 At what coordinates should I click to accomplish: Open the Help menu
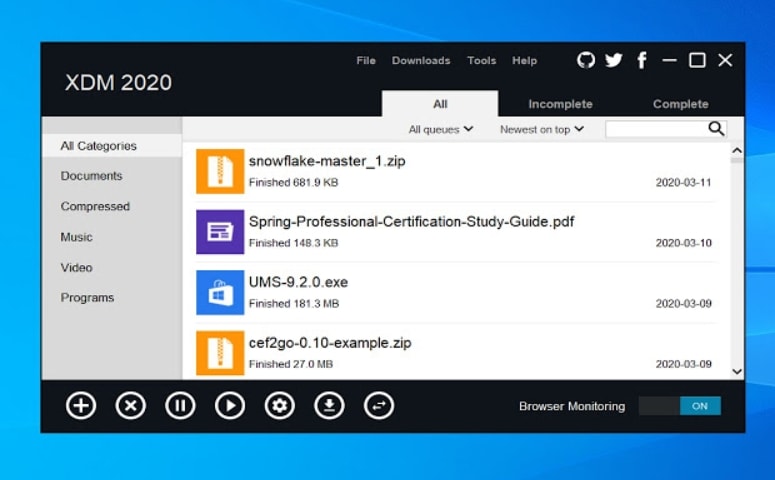point(524,60)
